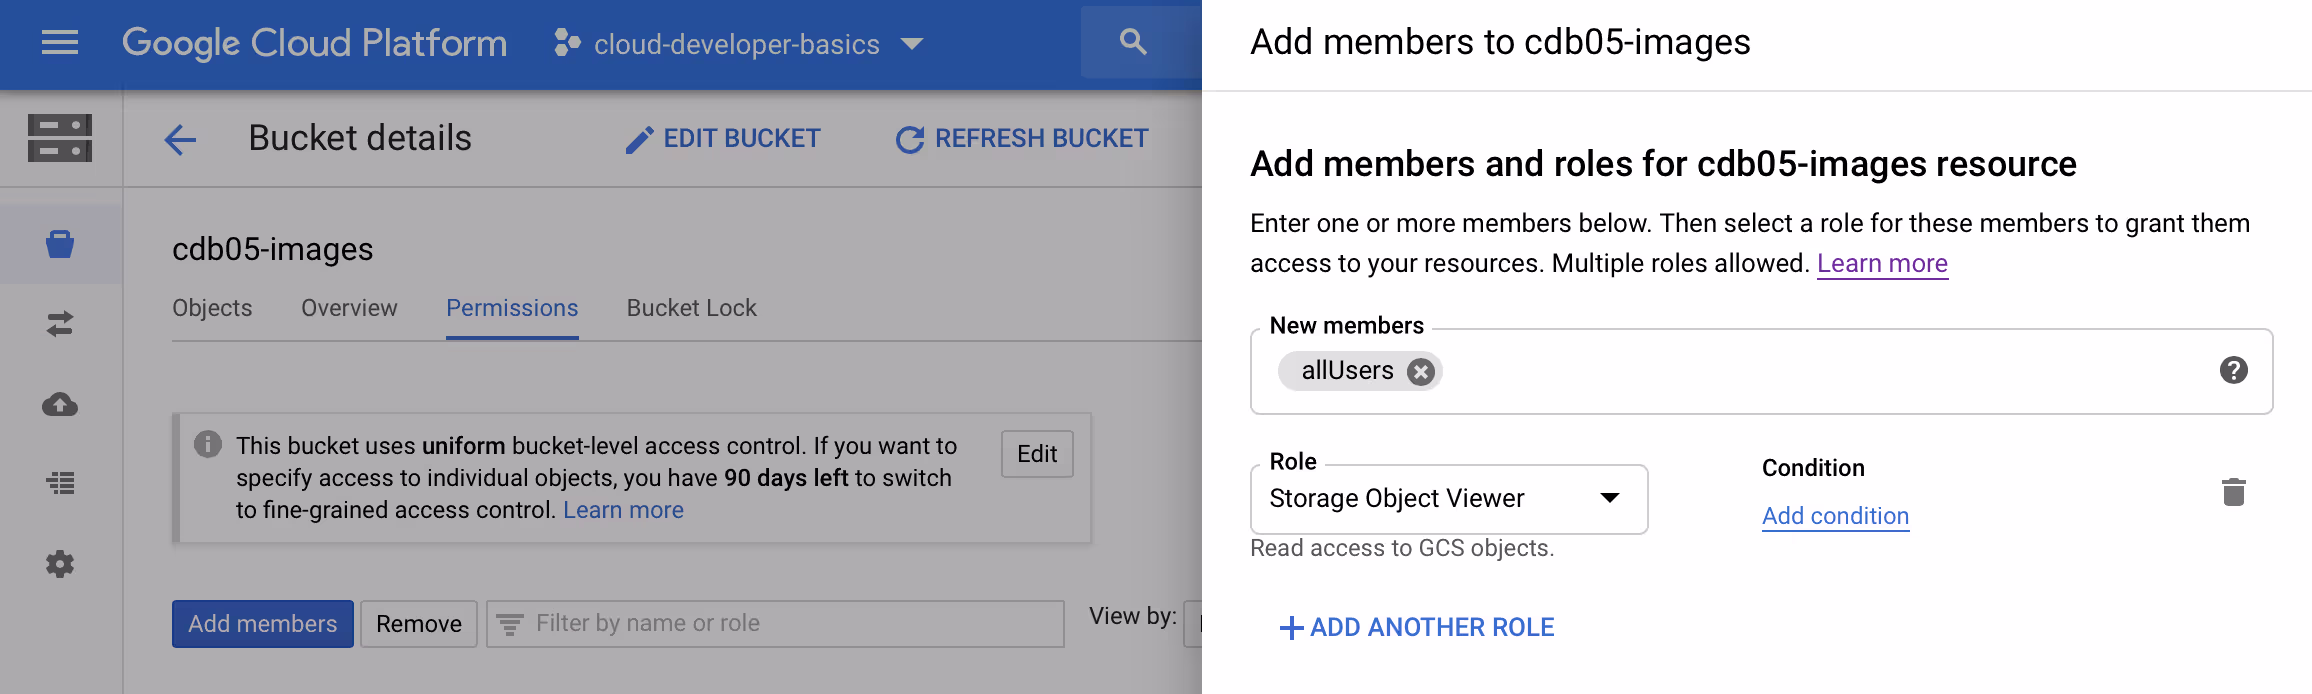This screenshot has height=694, width=2312.
Task: Click the pencil icon beside EDIT BUCKET
Action: click(x=639, y=140)
